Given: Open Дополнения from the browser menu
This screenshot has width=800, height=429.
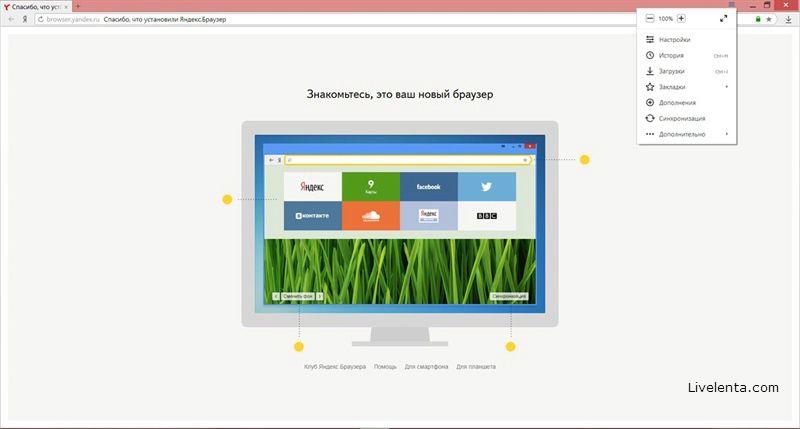Looking at the screenshot, I should tap(687, 103).
